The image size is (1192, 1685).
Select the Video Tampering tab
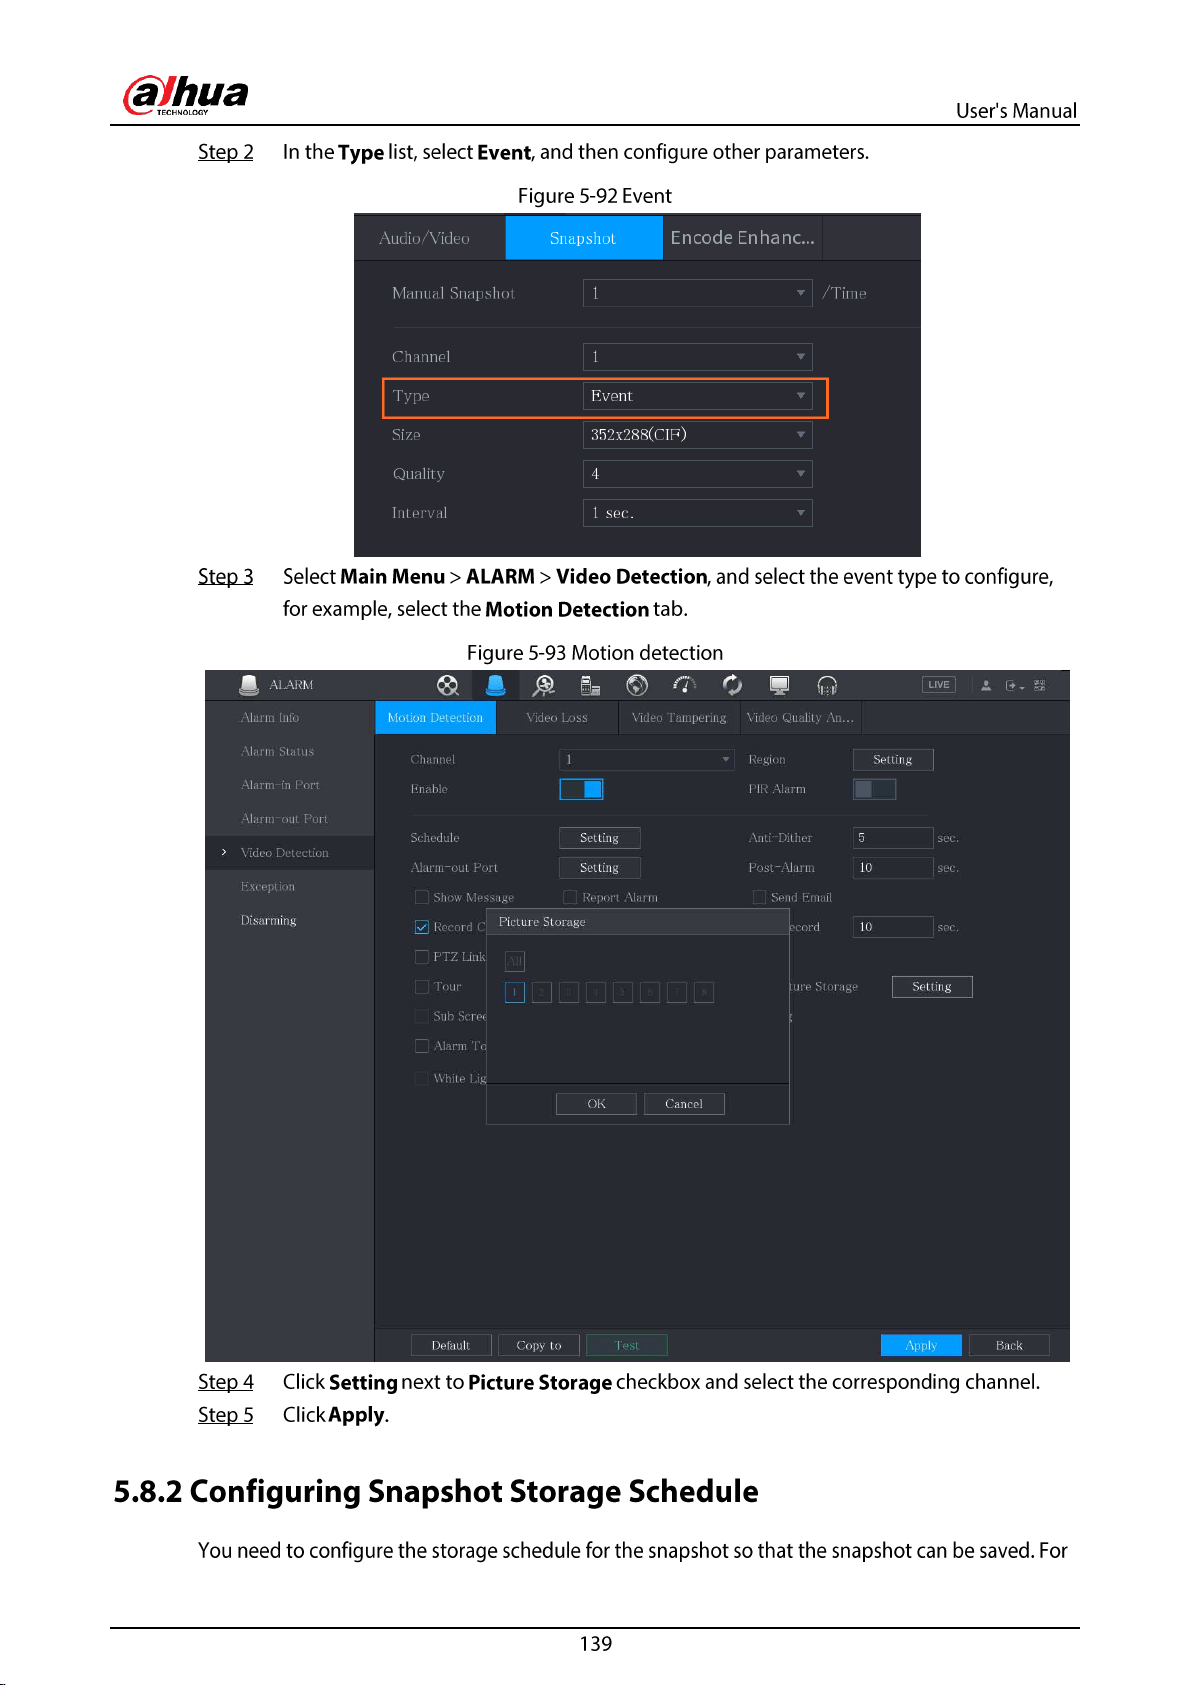679,718
